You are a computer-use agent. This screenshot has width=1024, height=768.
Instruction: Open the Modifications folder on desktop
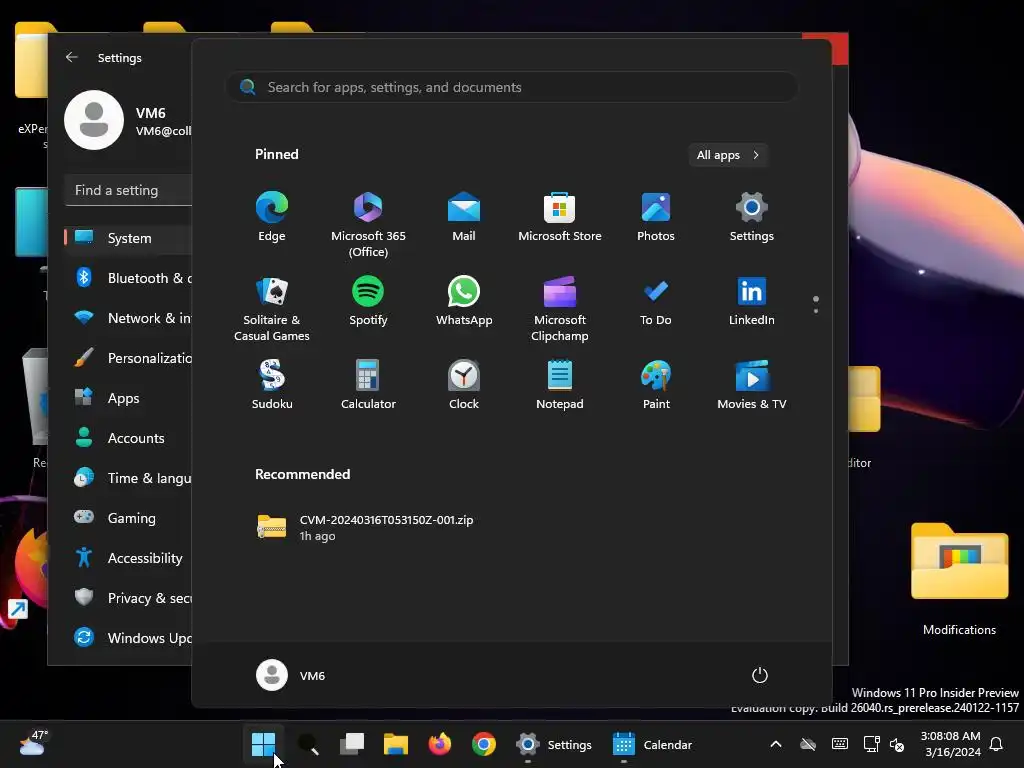959,578
